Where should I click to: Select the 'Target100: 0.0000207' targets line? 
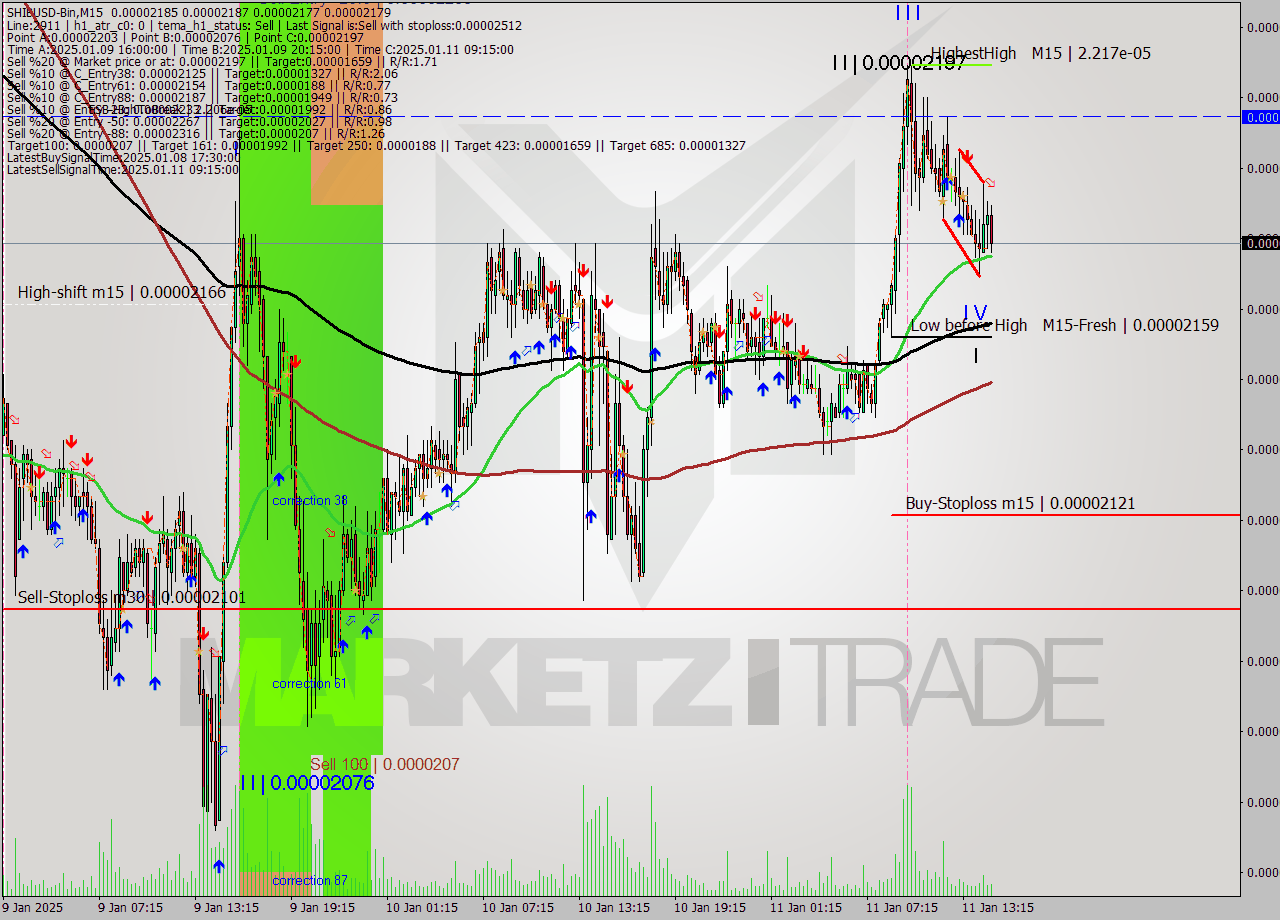[x=376, y=145]
